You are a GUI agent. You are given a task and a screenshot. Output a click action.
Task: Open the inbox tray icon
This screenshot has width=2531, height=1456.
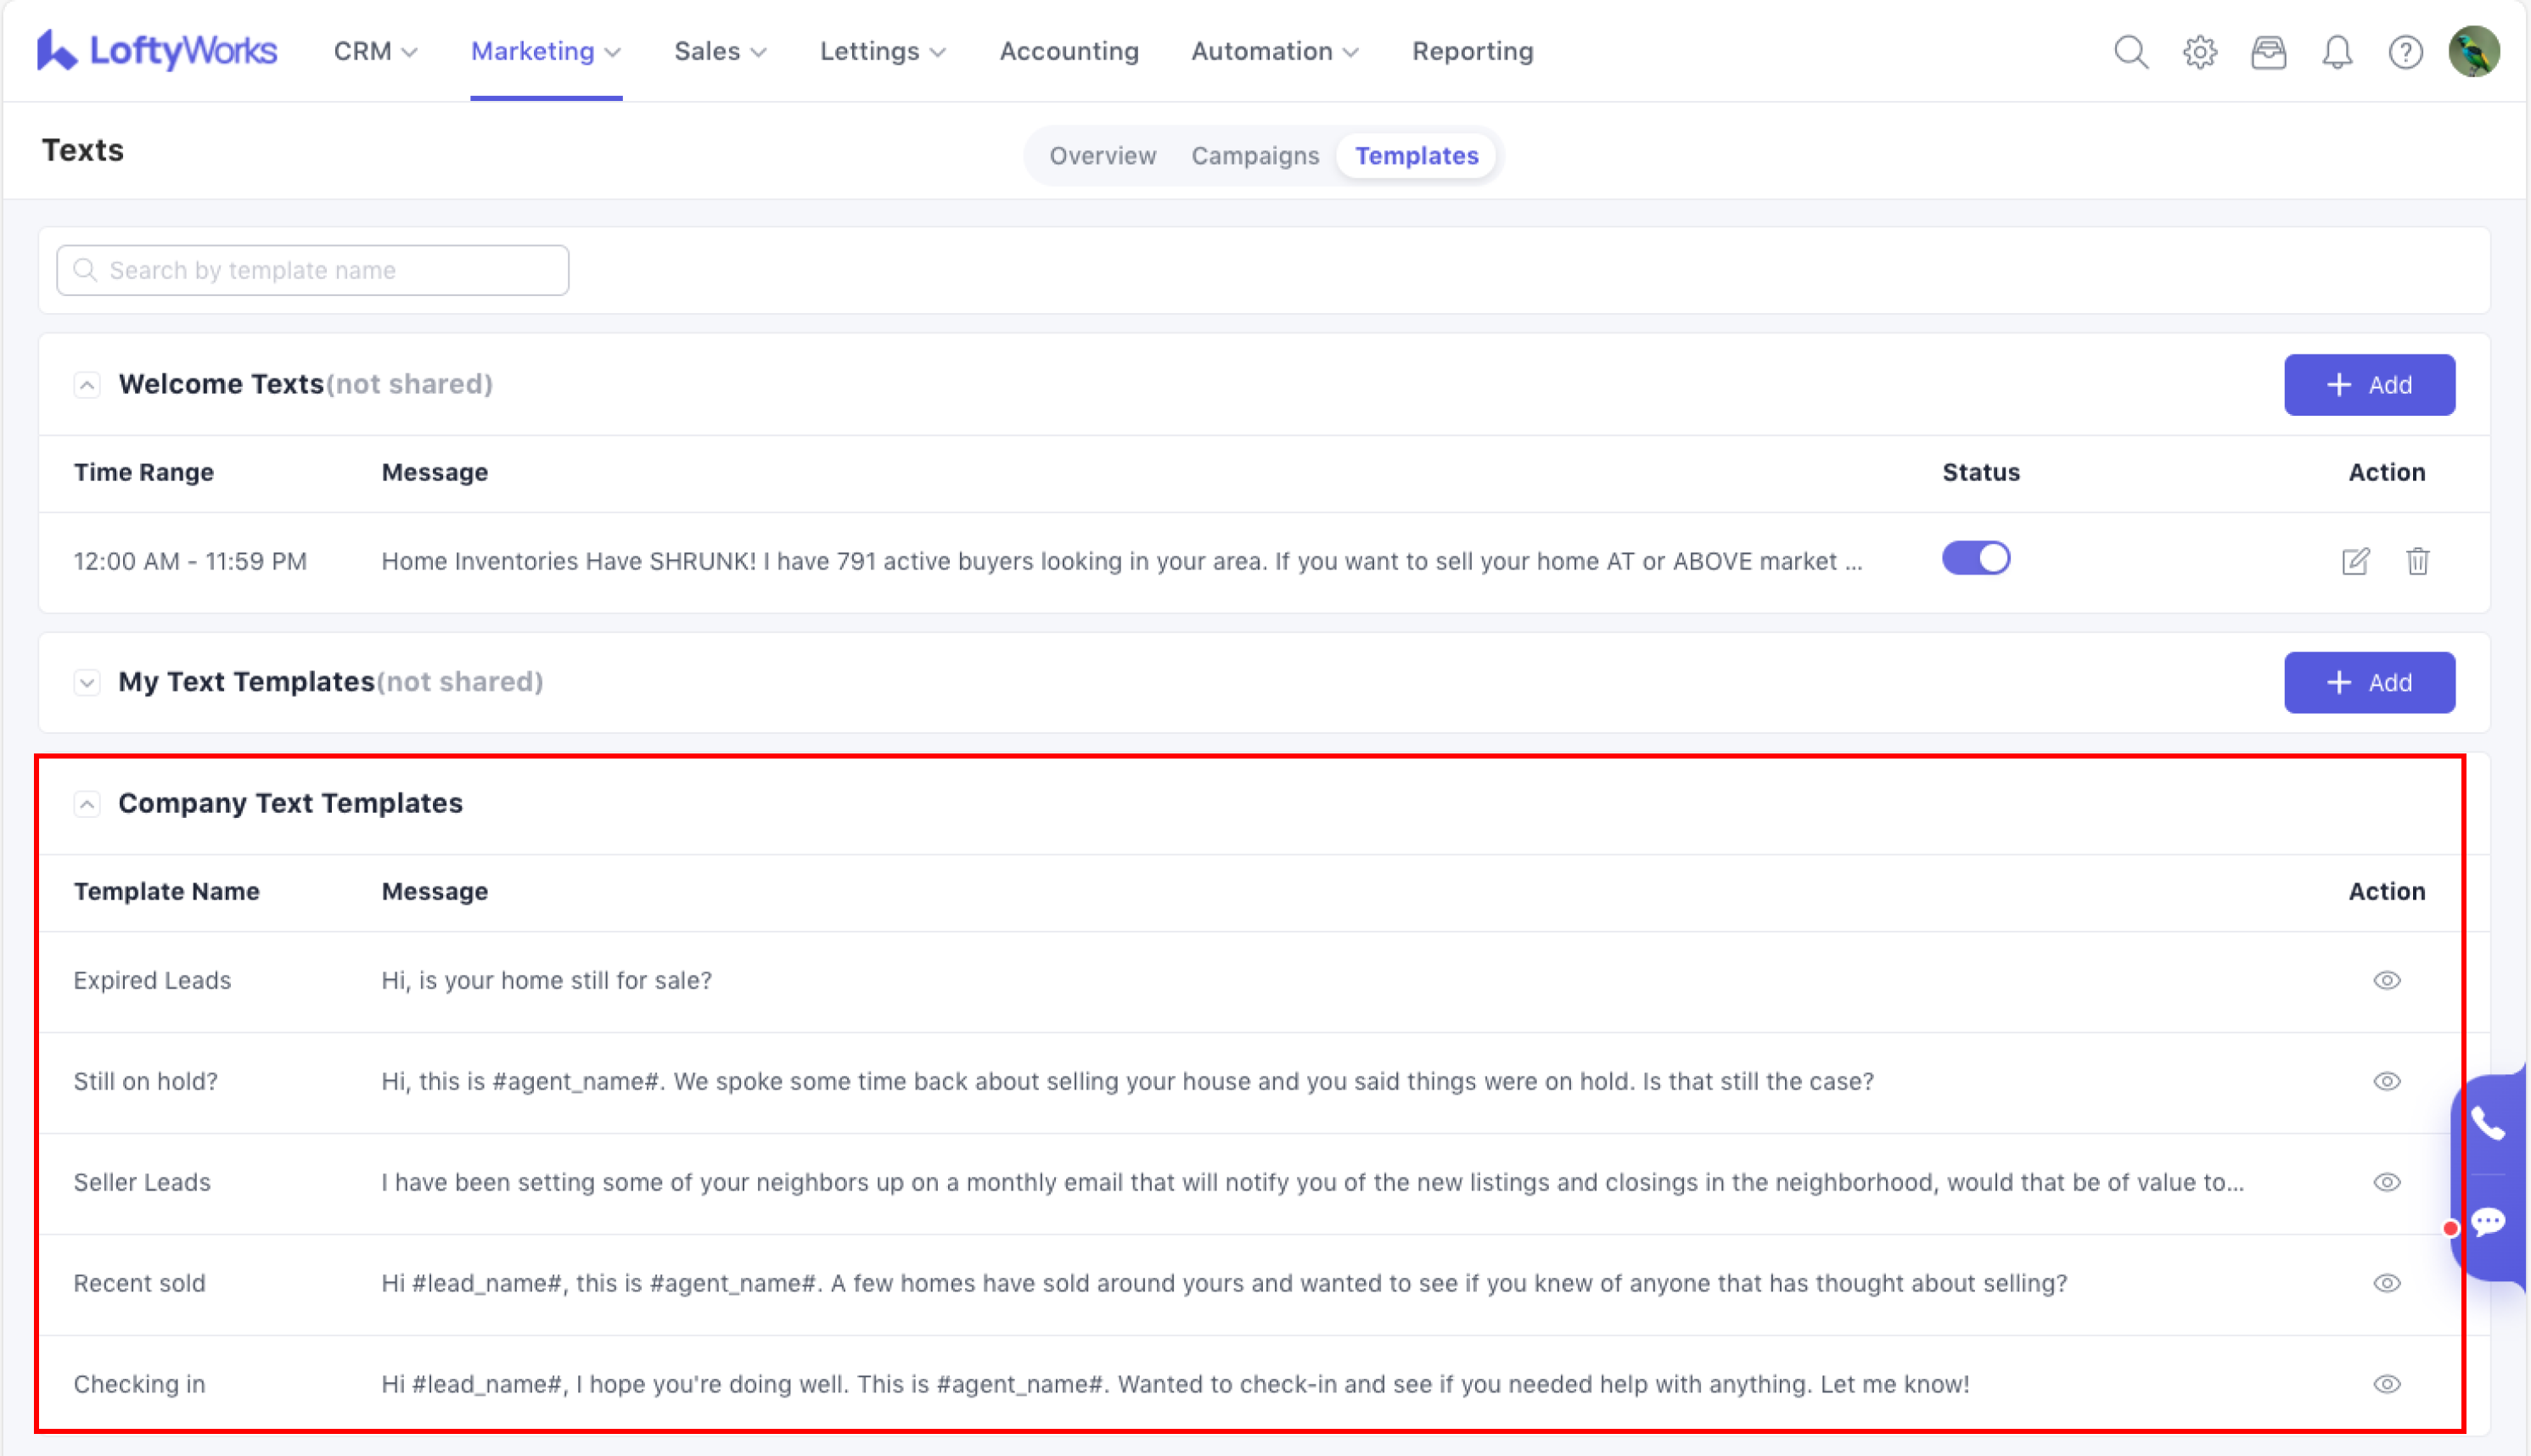(x=2268, y=52)
